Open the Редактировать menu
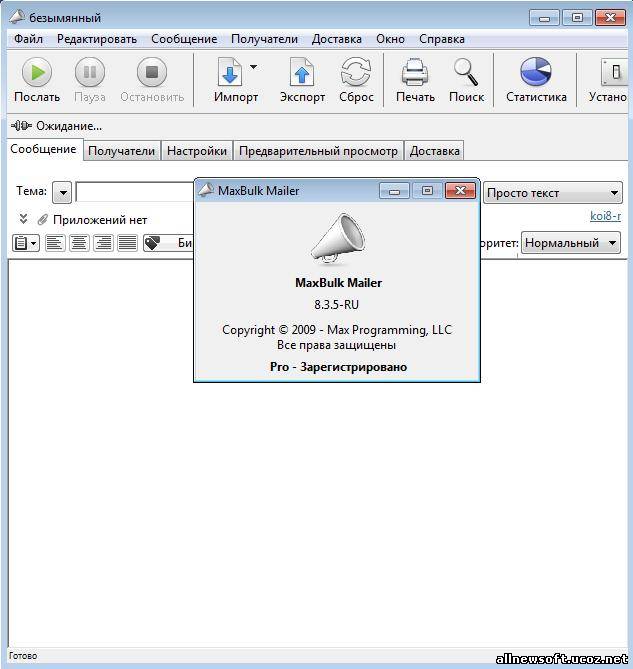 click(97, 39)
